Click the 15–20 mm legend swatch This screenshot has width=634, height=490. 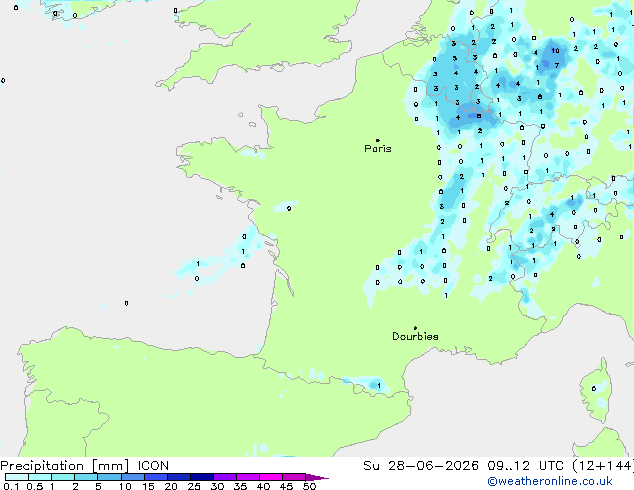click(x=156, y=477)
